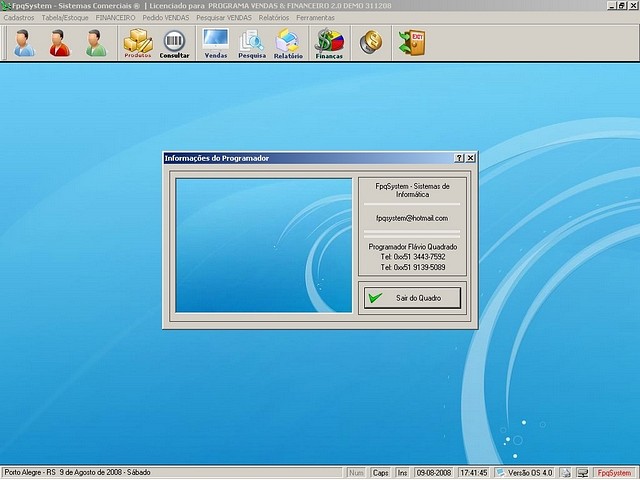Open the Tabela/Estoque menu
The width and height of the screenshot is (640, 480).
pyautogui.click(x=65, y=18)
